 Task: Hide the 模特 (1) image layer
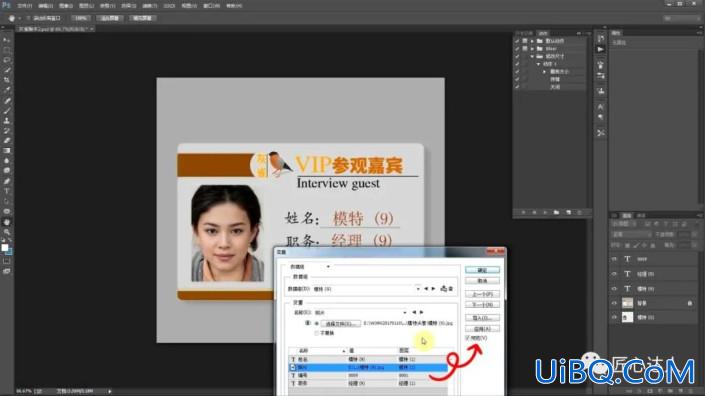(614, 317)
